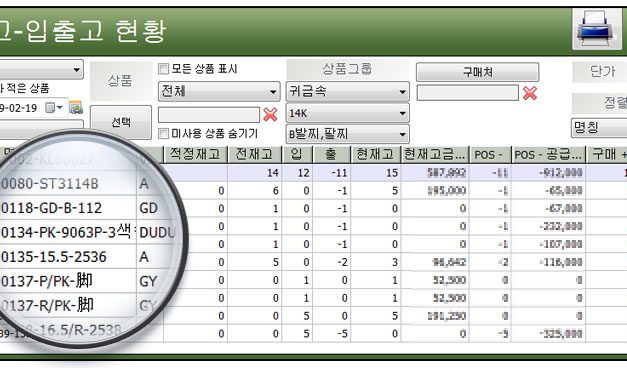Screen dimensions: 627x368
Task: Clear the product search field with red X
Action: 271,115
